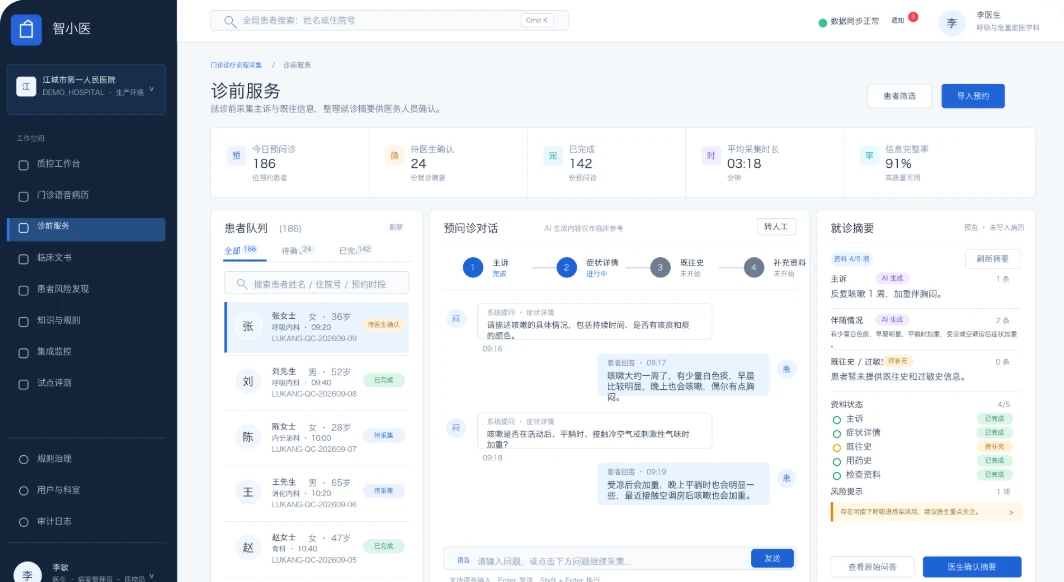Select patient 赵女士 in queue
This screenshot has width=1064, height=582.
(316, 548)
